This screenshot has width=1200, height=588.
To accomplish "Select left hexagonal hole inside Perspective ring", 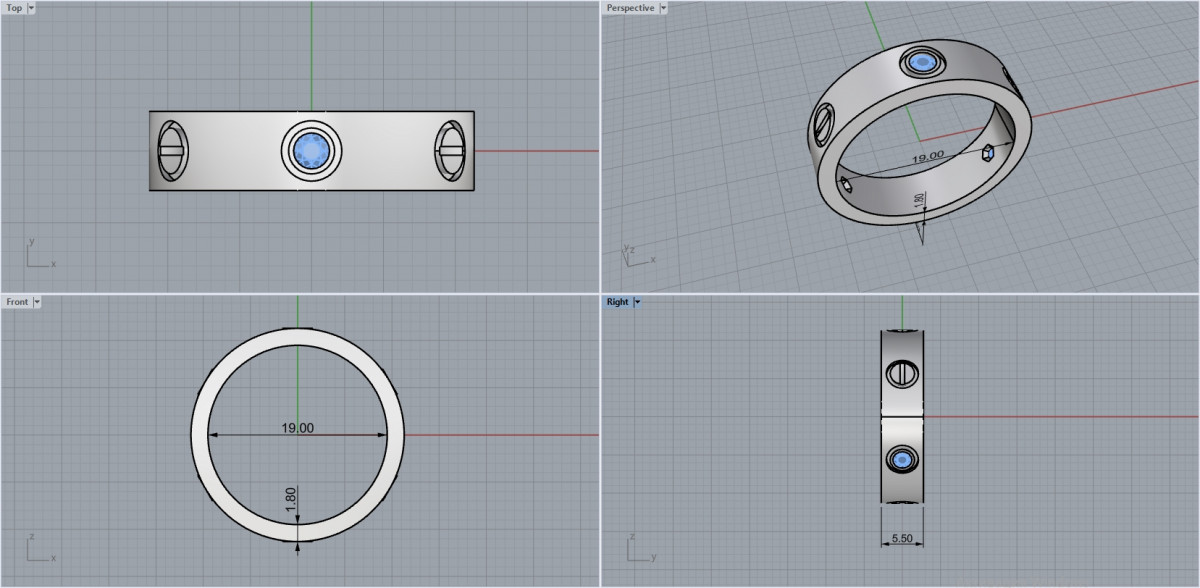I will click(x=847, y=182).
